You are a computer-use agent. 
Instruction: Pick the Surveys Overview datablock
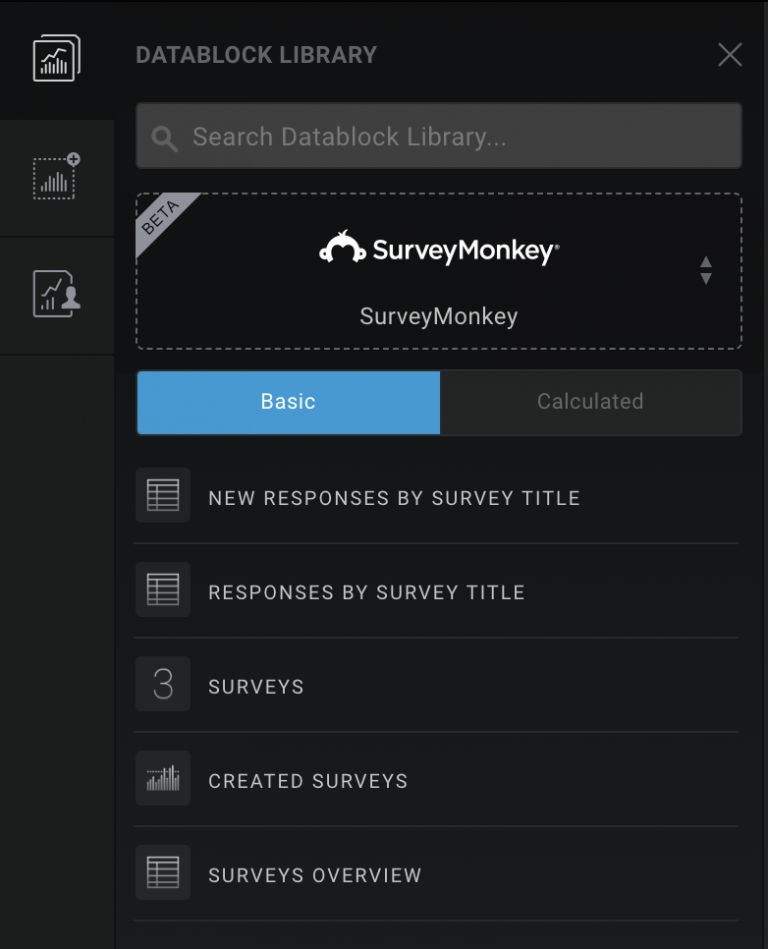point(315,875)
